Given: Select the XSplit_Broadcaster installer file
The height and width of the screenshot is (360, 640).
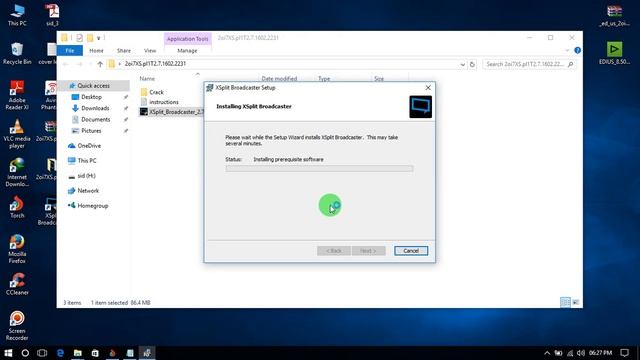Looking at the screenshot, I should click(171, 112).
